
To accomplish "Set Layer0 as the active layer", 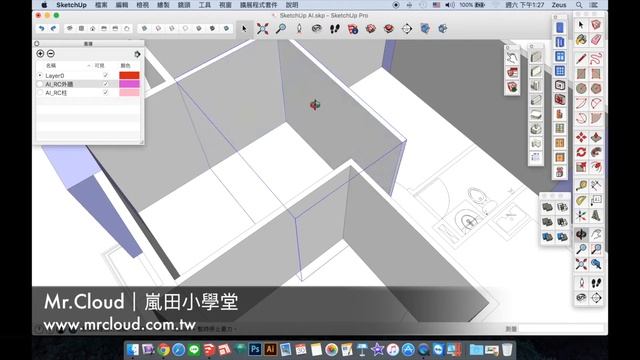I will pos(40,76).
